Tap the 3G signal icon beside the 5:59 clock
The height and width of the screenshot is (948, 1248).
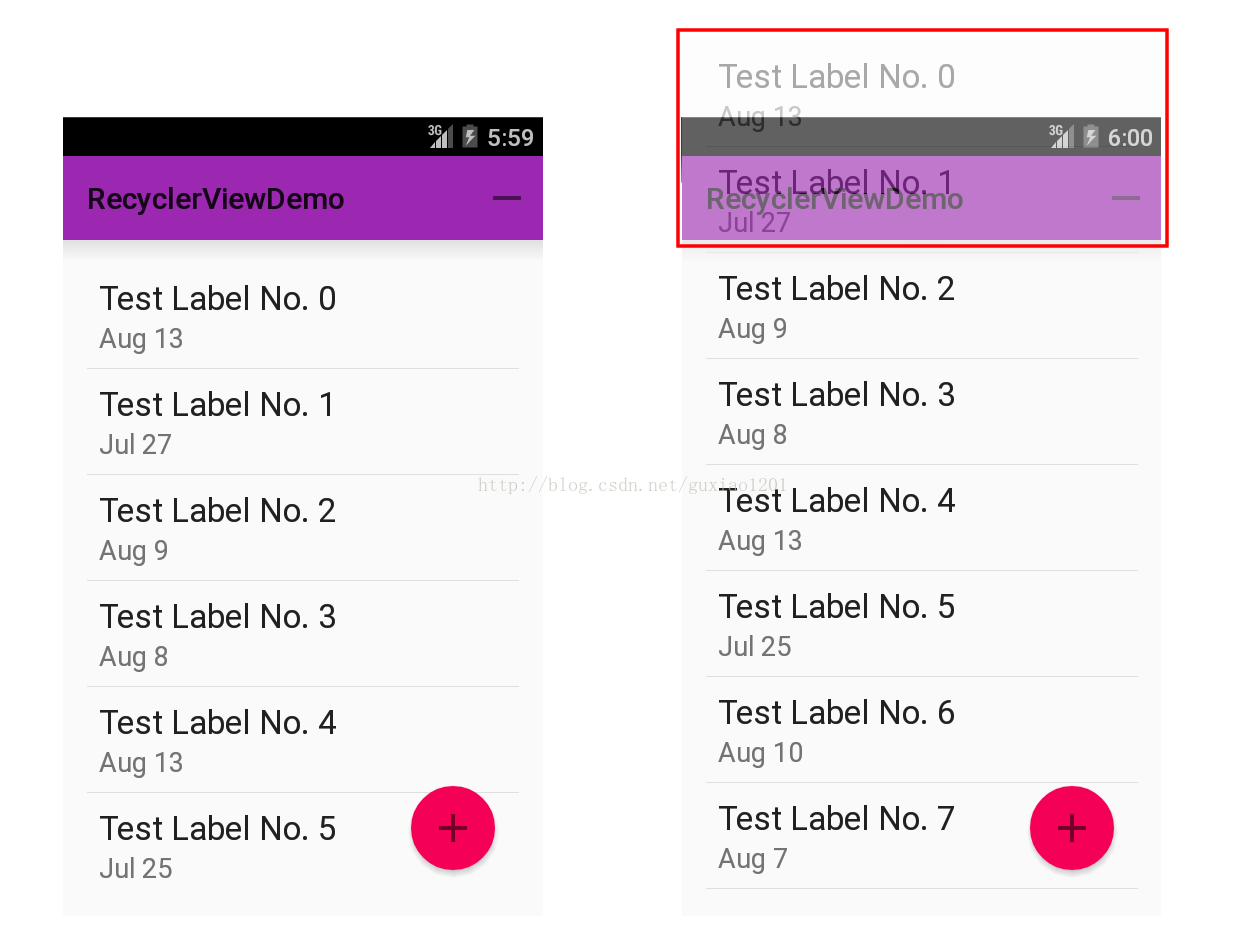point(440,136)
